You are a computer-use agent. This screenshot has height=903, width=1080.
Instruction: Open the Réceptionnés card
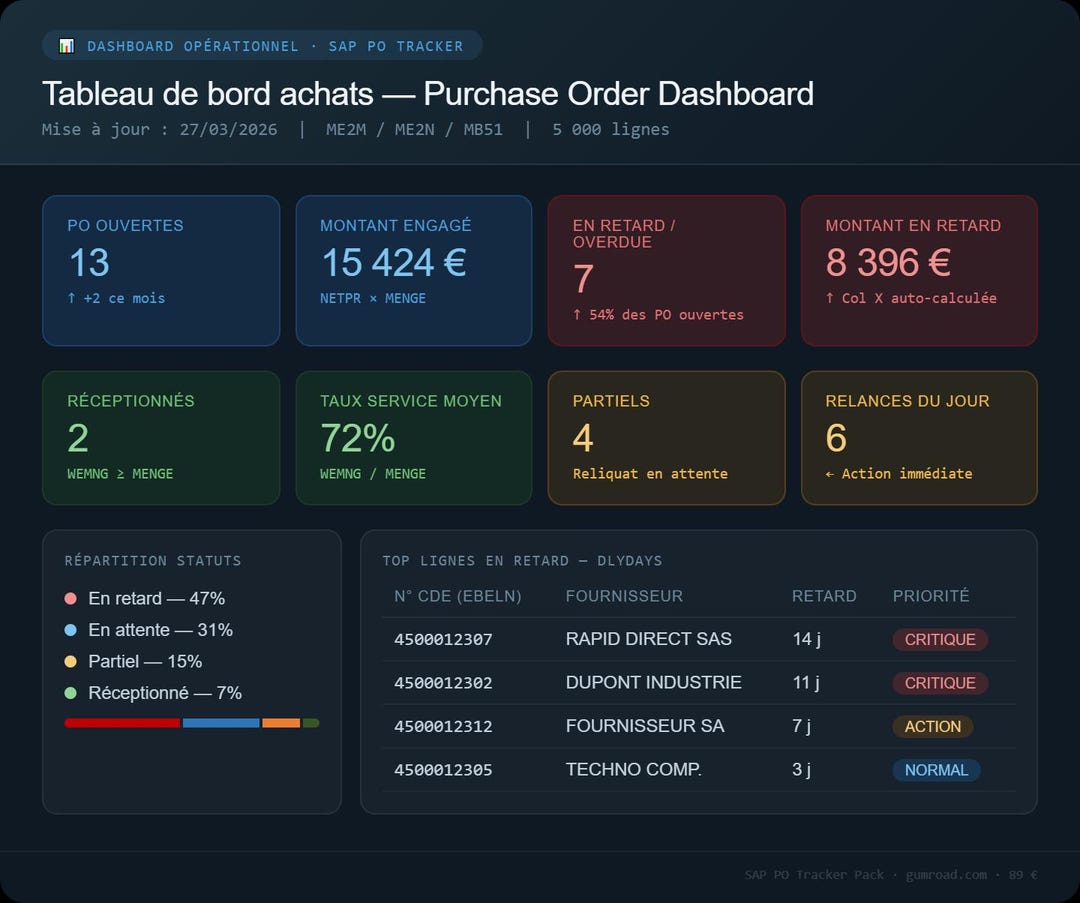tap(161, 438)
